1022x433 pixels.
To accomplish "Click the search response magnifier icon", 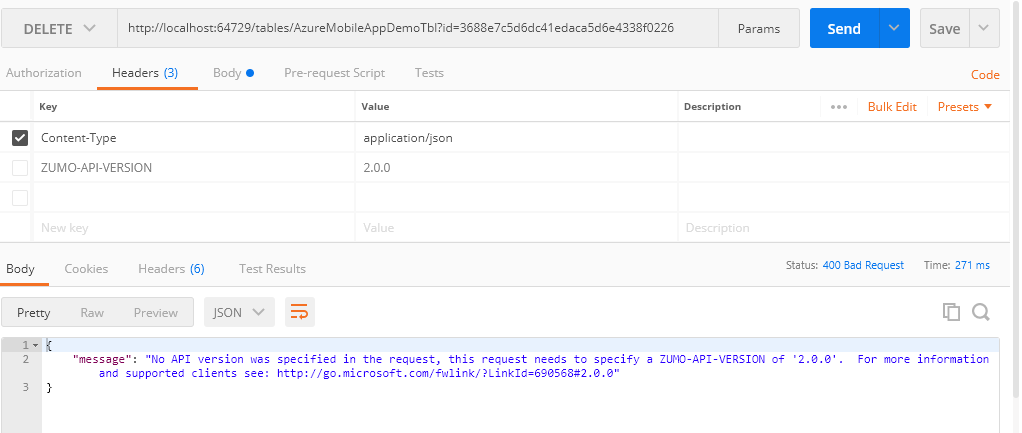I will (980, 313).
